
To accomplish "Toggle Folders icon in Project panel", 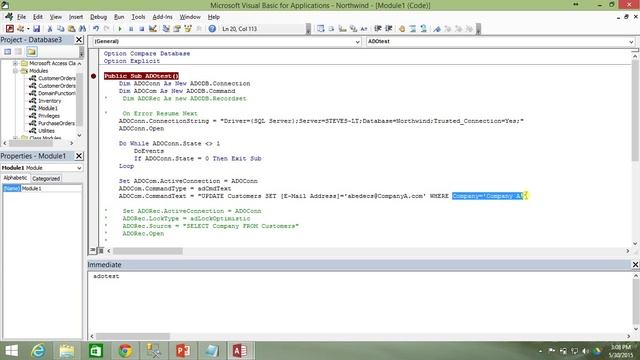I will coord(32,52).
